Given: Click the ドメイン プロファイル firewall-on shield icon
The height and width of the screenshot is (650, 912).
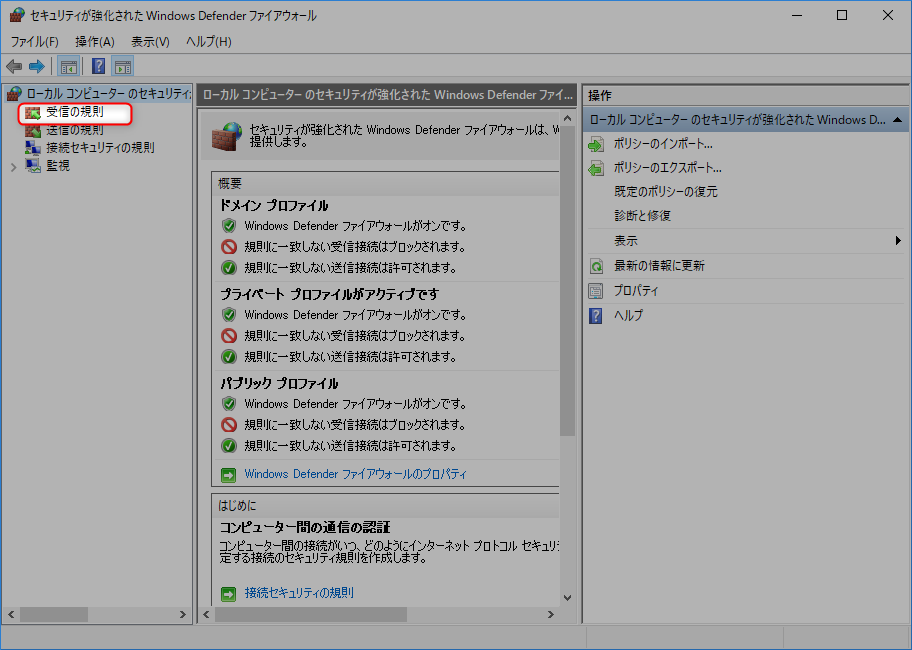Looking at the screenshot, I should pyautogui.click(x=229, y=226).
